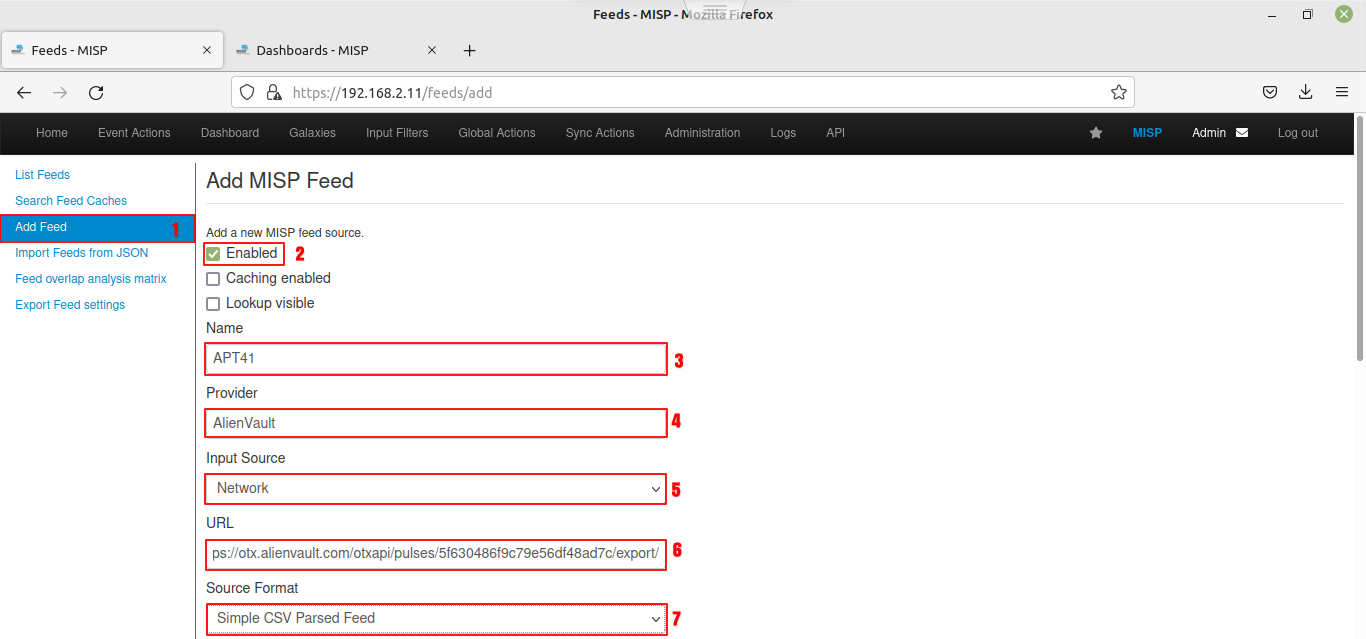
Task: Uncheck the Enabled checkbox
Action: coord(213,254)
